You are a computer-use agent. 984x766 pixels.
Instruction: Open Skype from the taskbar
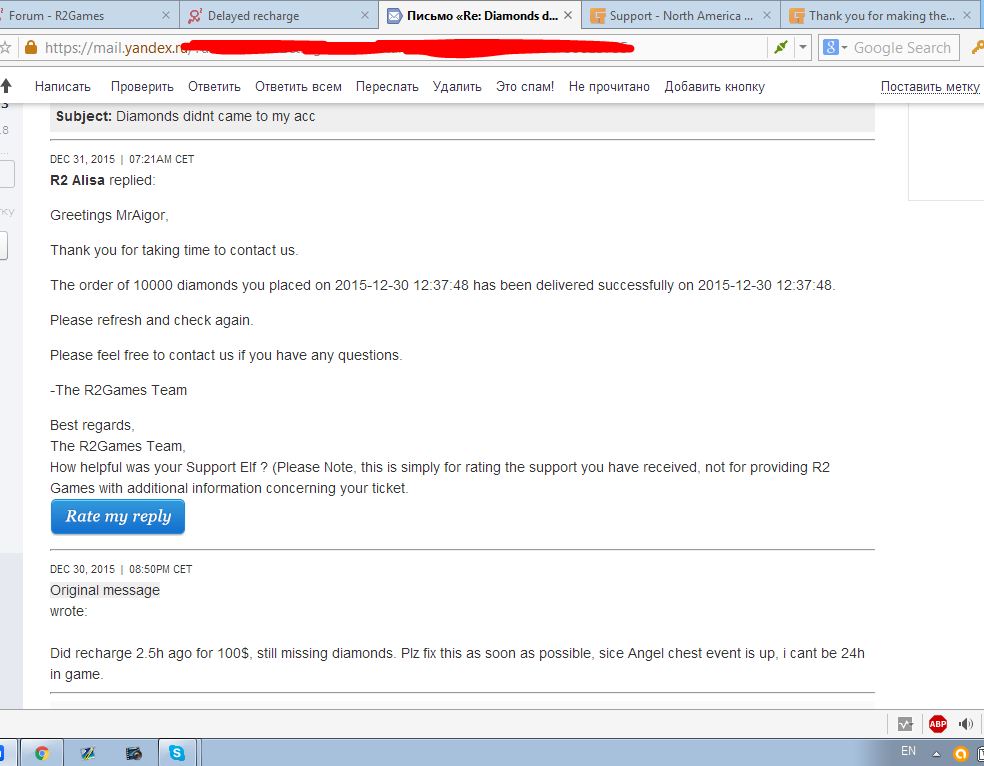click(x=176, y=753)
